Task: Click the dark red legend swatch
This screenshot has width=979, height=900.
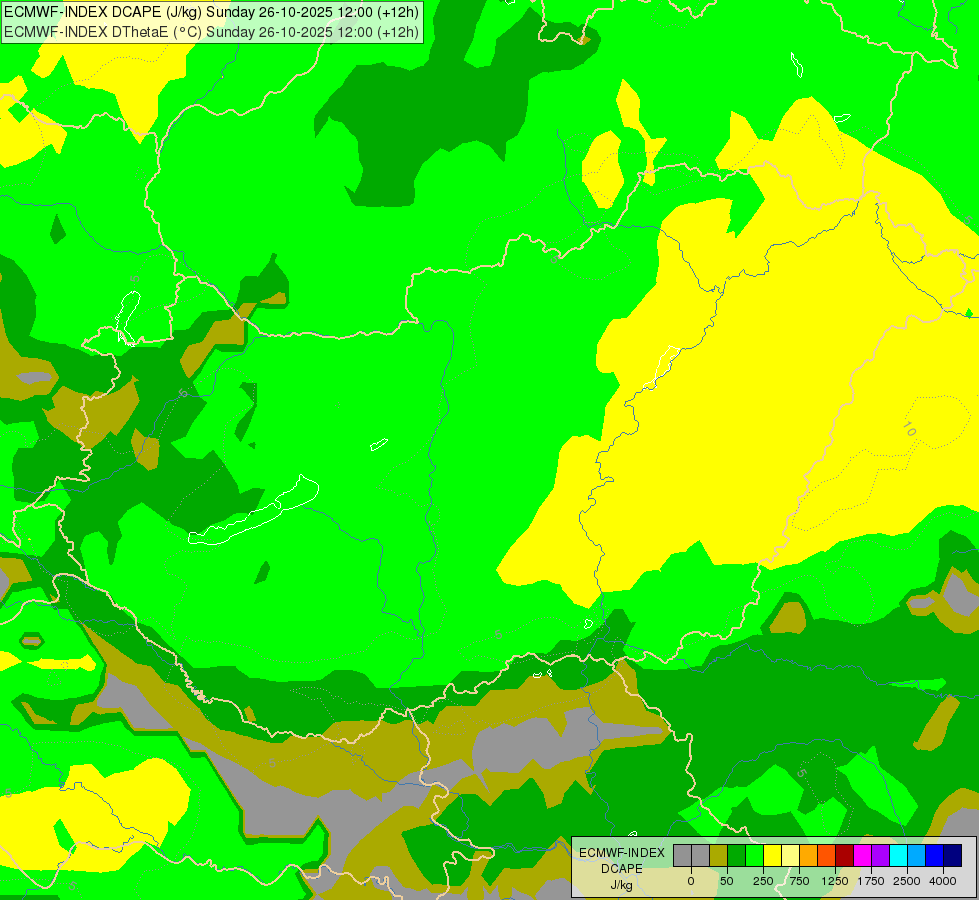Action: click(845, 856)
